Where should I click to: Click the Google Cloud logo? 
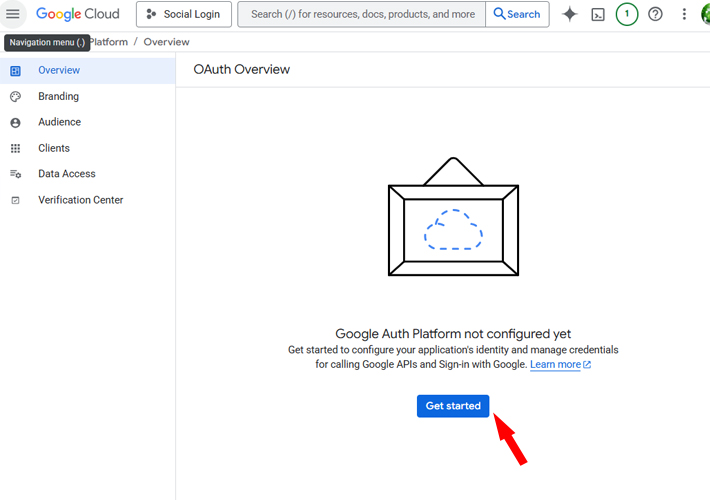tap(78, 14)
